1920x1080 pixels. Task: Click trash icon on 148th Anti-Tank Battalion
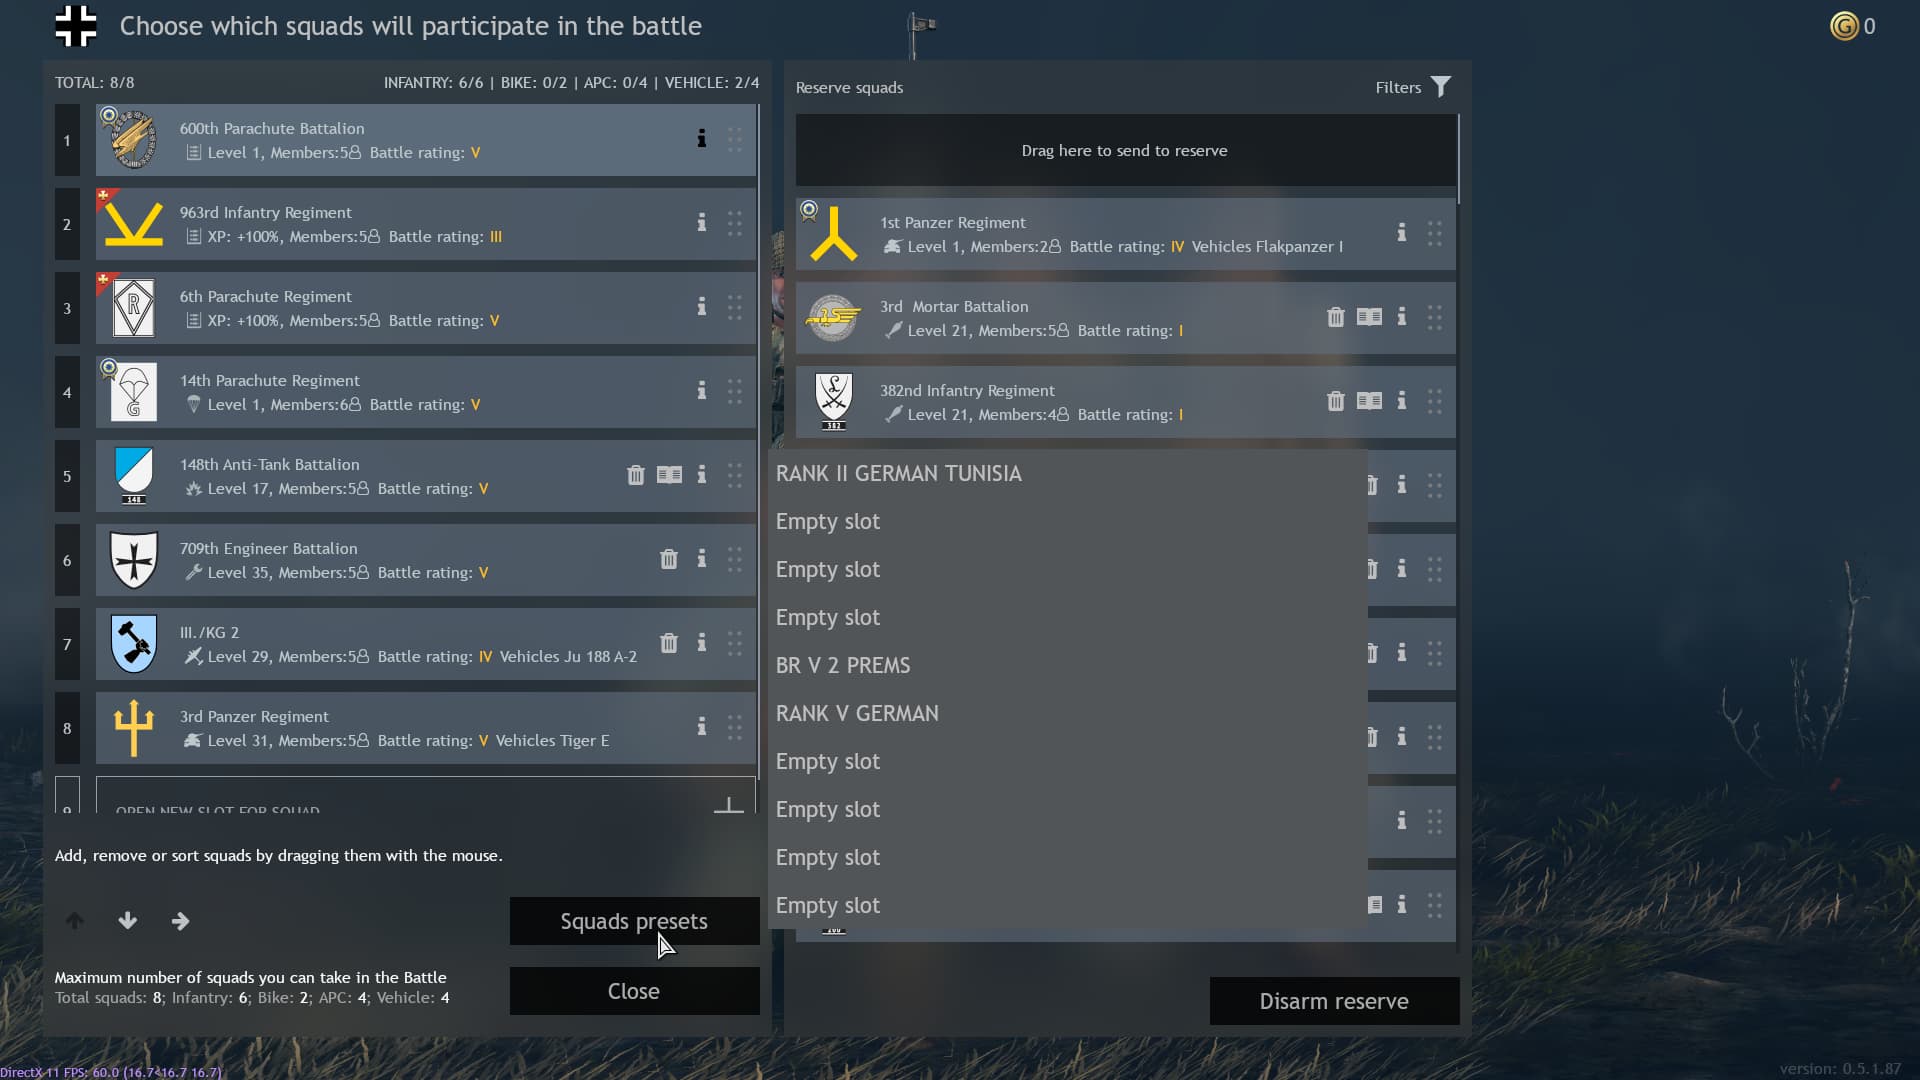pyautogui.click(x=635, y=475)
